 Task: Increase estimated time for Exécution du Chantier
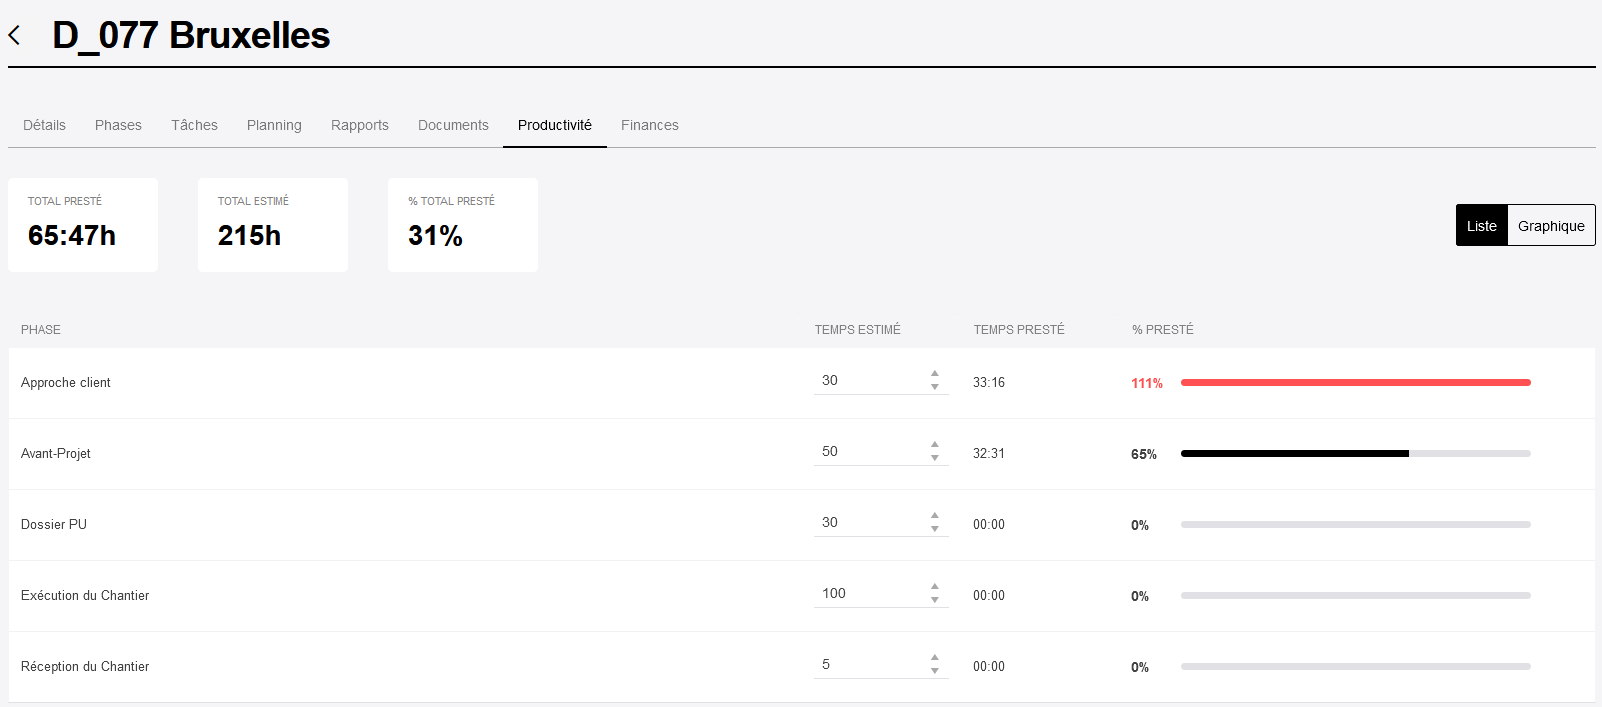tap(935, 587)
